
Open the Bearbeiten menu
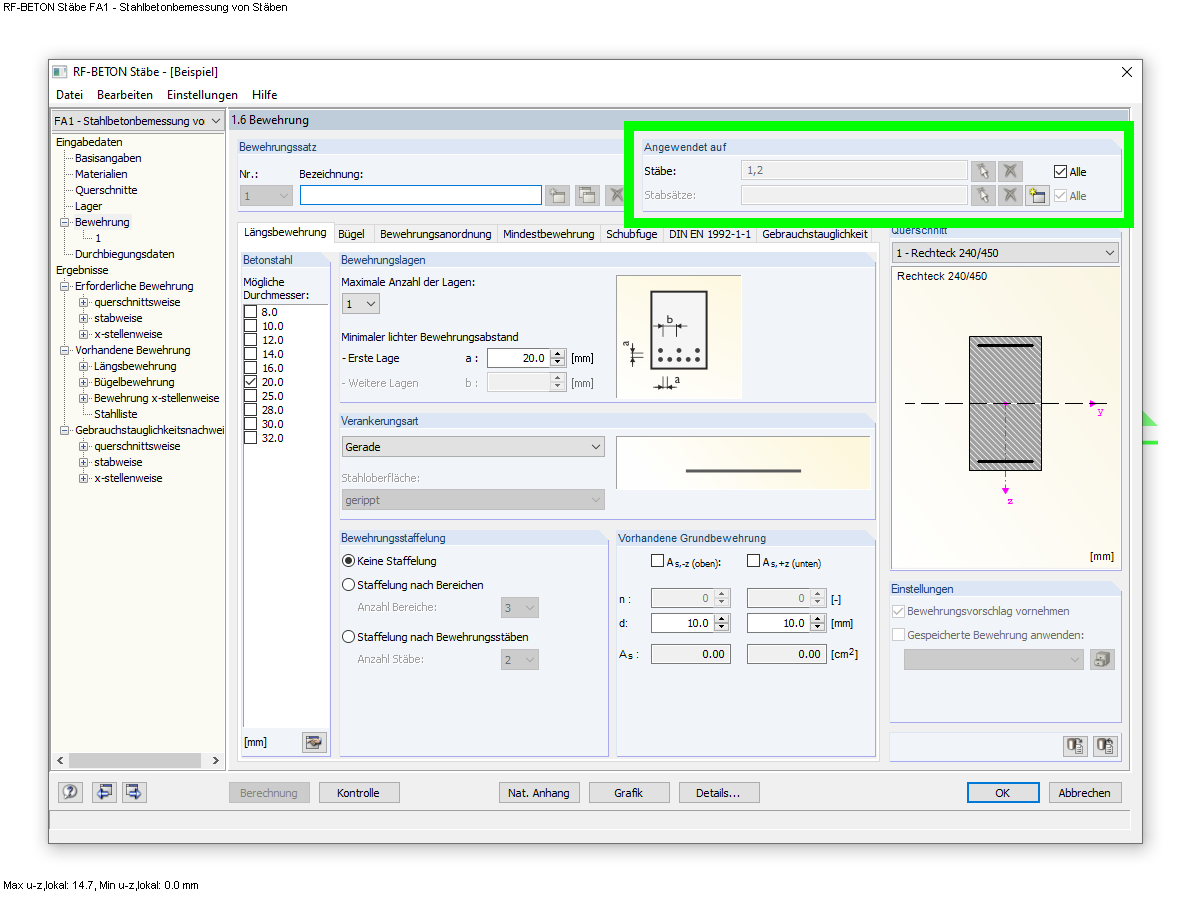(x=125, y=95)
